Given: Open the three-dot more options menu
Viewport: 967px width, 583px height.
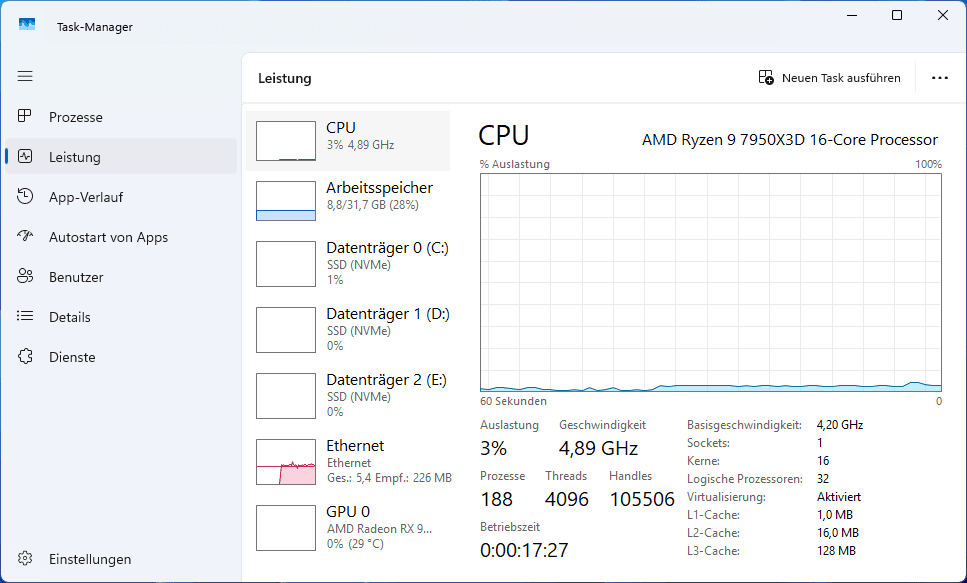Looking at the screenshot, I should tap(939, 78).
